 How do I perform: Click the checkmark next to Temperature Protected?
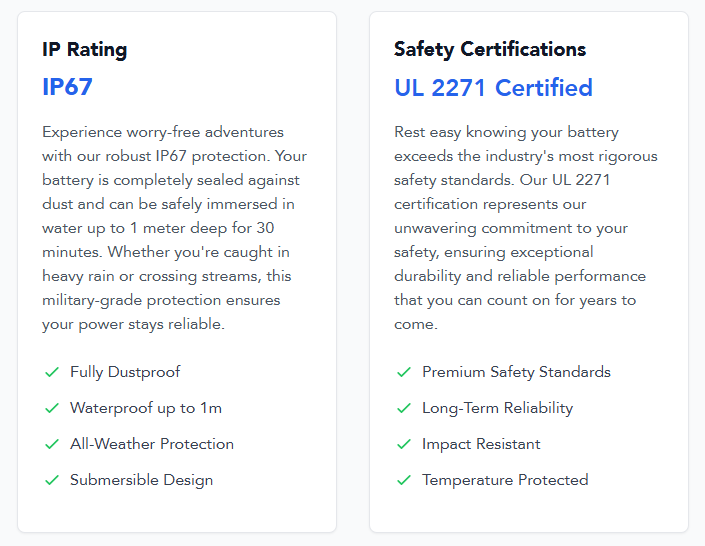pos(404,480)
